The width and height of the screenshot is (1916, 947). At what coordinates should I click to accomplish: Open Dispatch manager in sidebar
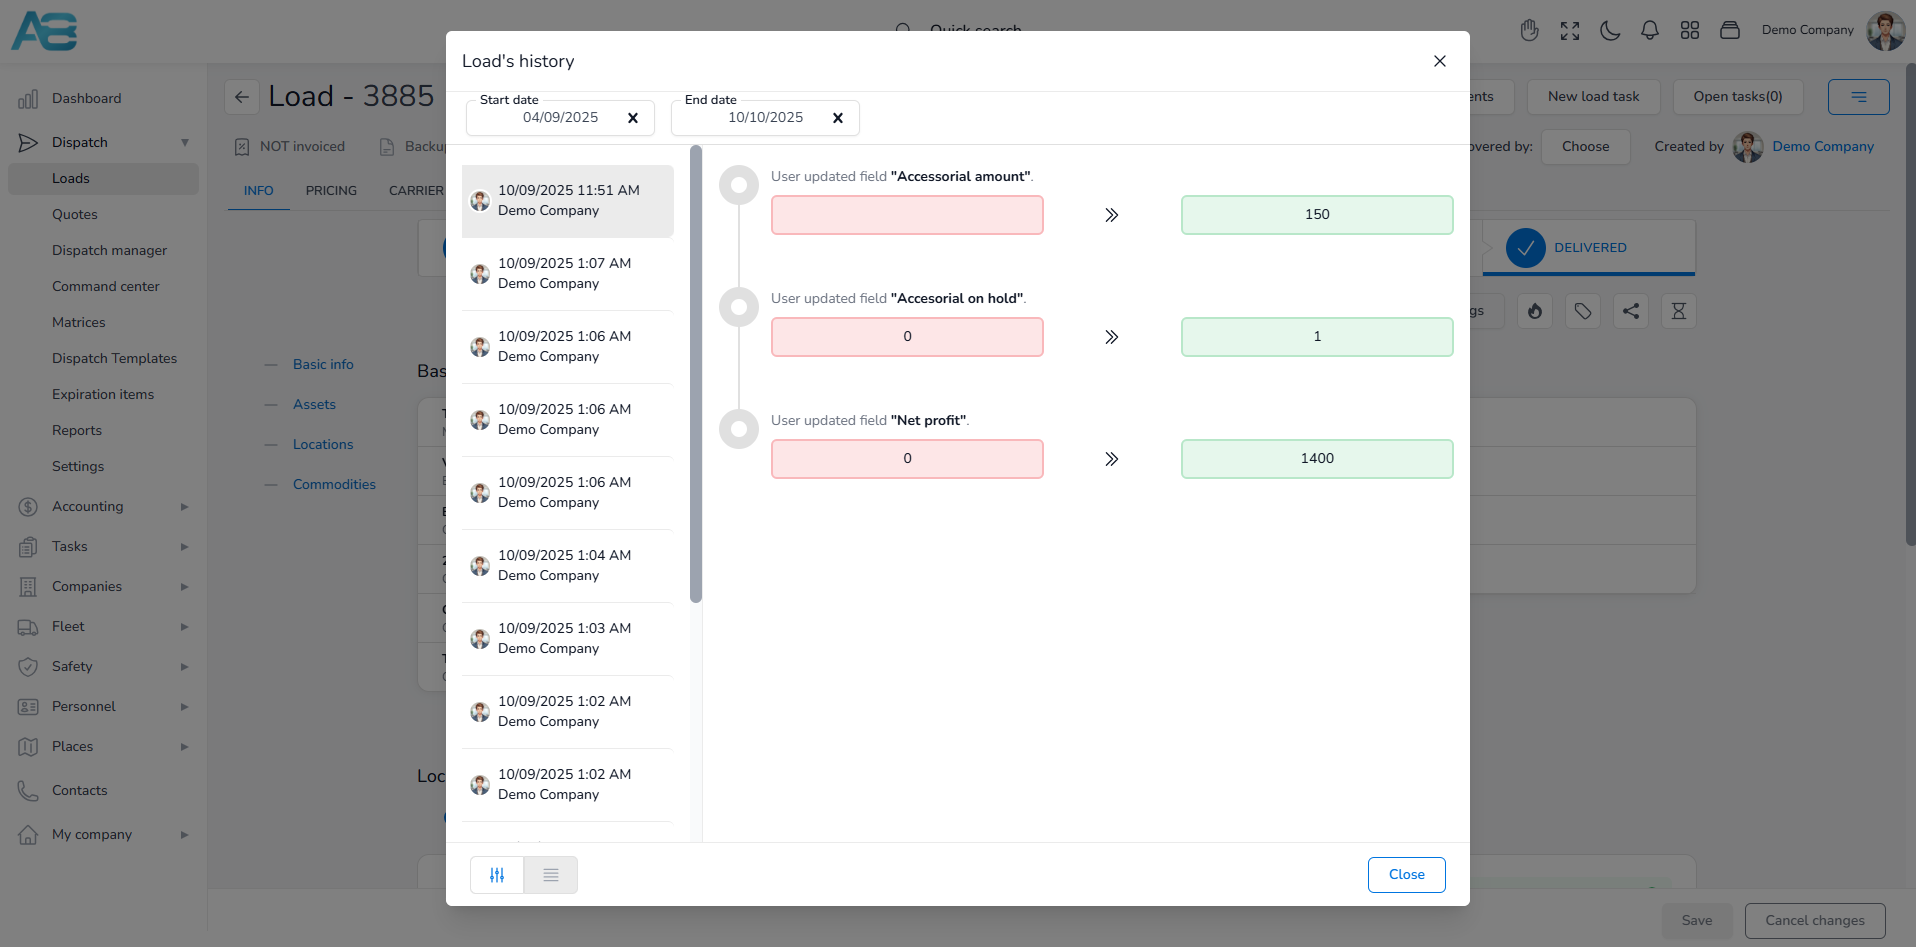coord(109,251)
